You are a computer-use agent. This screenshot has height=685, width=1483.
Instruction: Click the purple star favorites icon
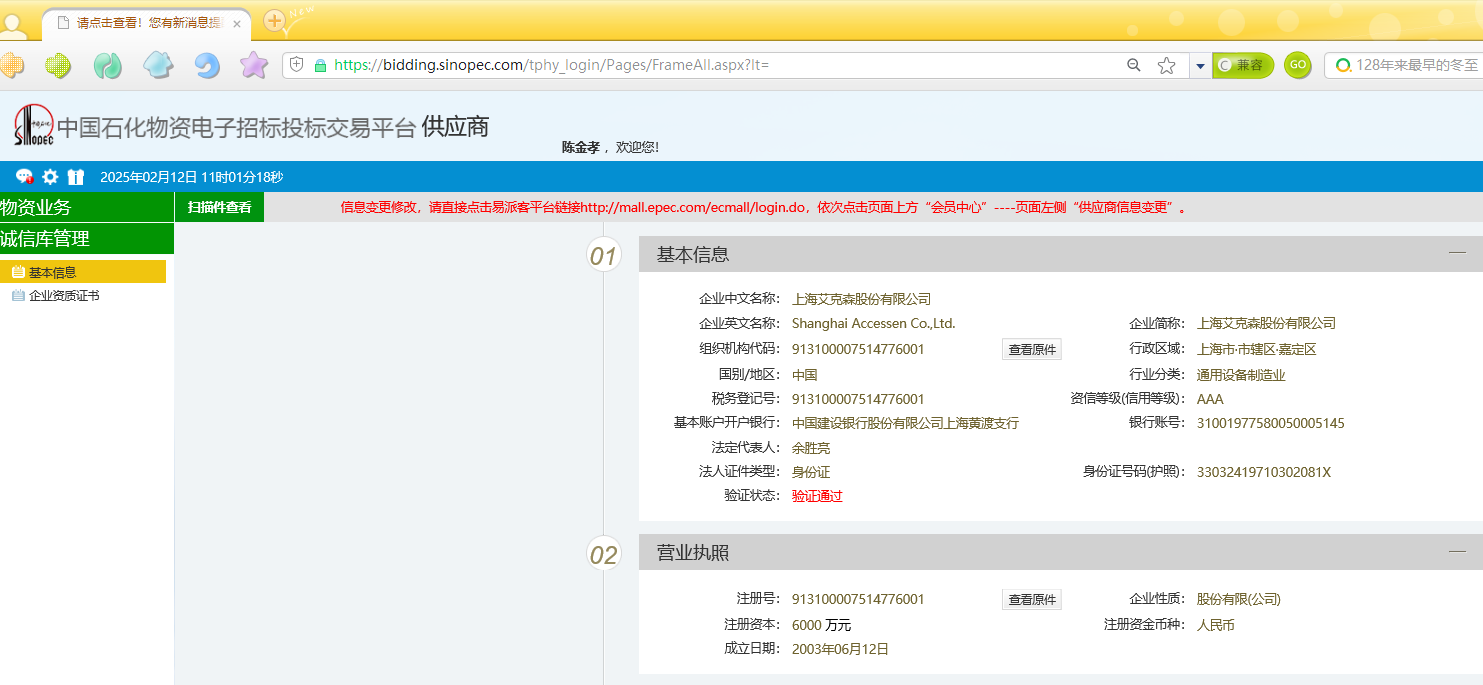tap(254, 66)
